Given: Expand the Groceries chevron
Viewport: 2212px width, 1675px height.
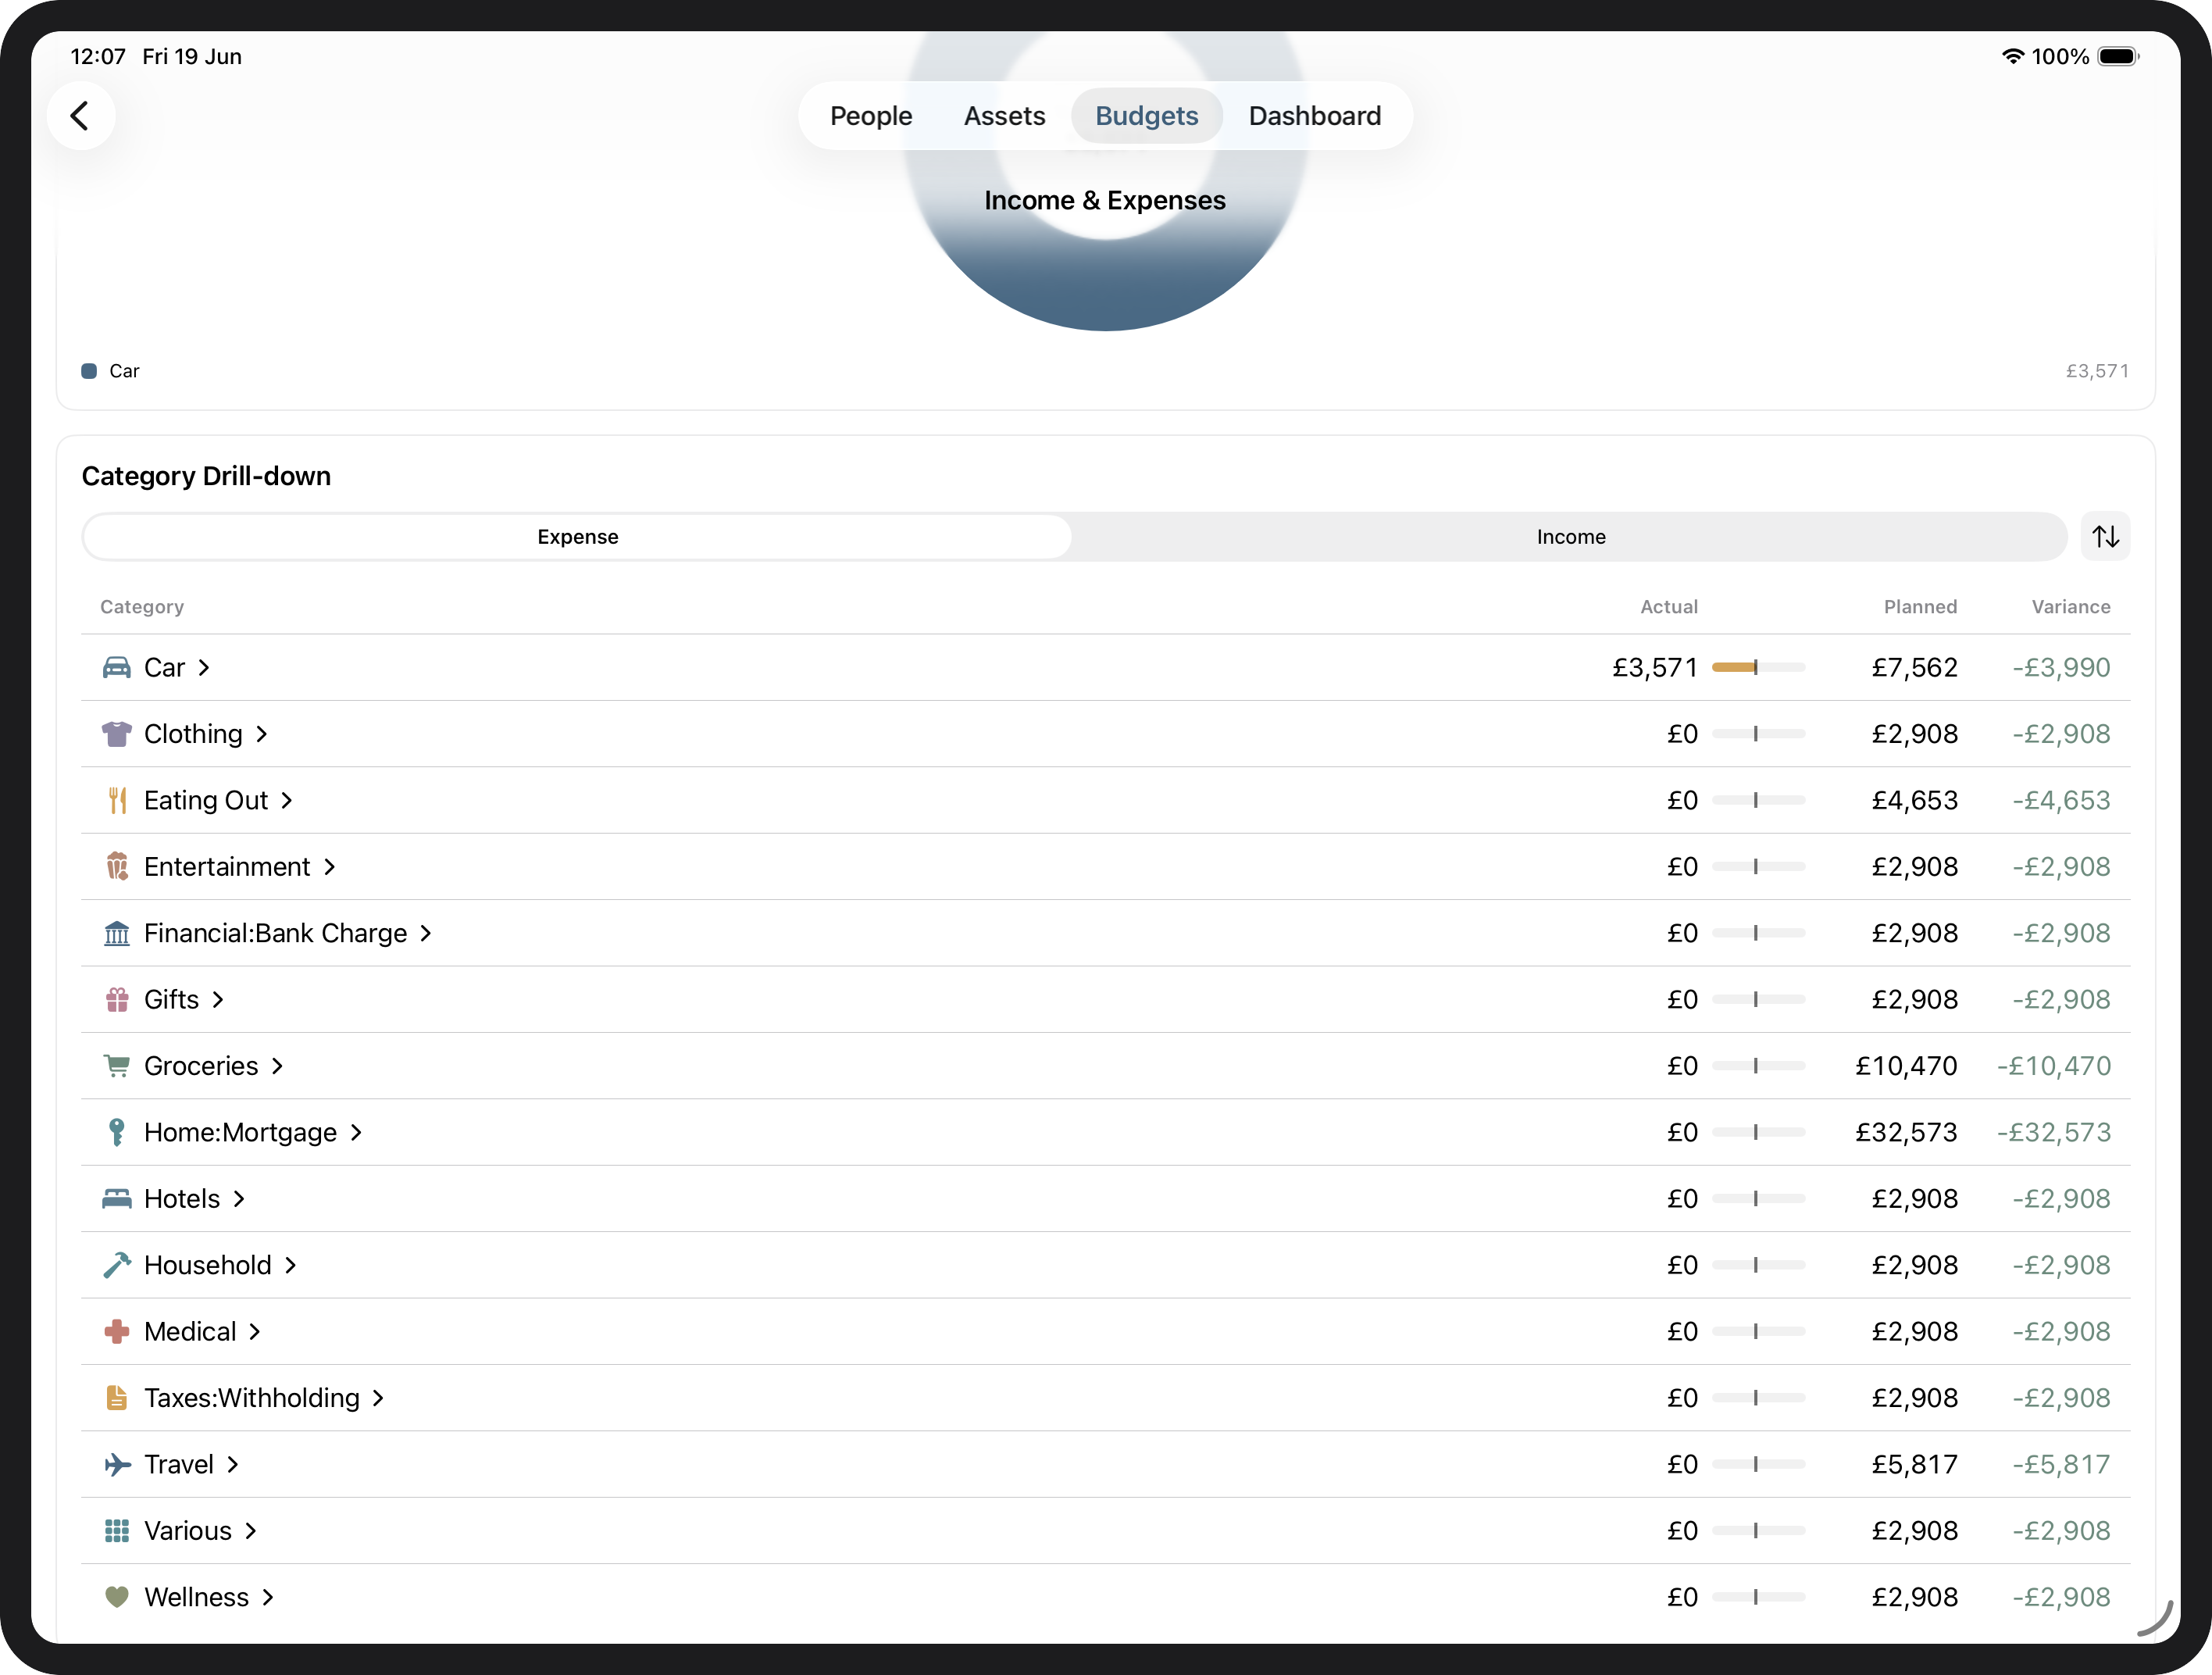Looking at the screenshot, I should click(278, 1066).
